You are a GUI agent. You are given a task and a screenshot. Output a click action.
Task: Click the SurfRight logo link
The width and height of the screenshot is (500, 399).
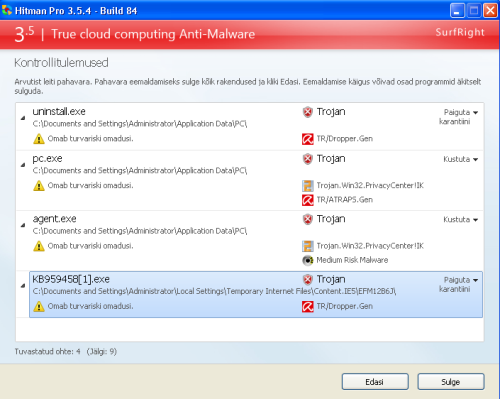[x=460, y=32]
